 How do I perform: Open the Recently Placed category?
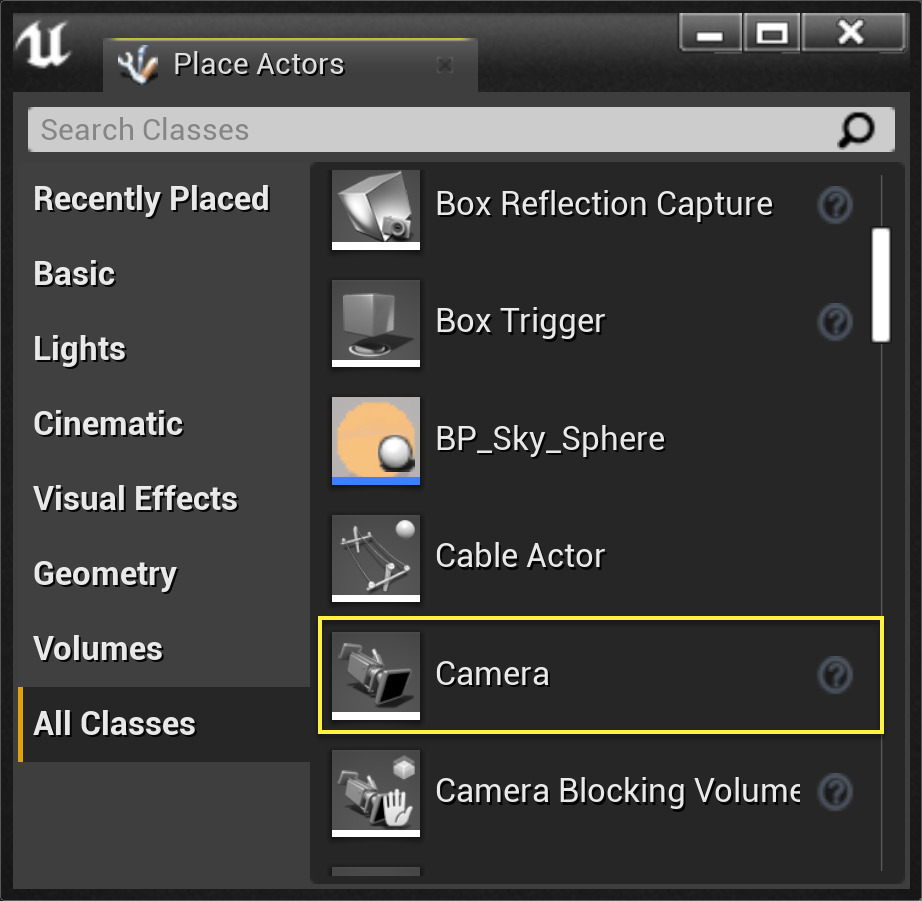[151, 199]
